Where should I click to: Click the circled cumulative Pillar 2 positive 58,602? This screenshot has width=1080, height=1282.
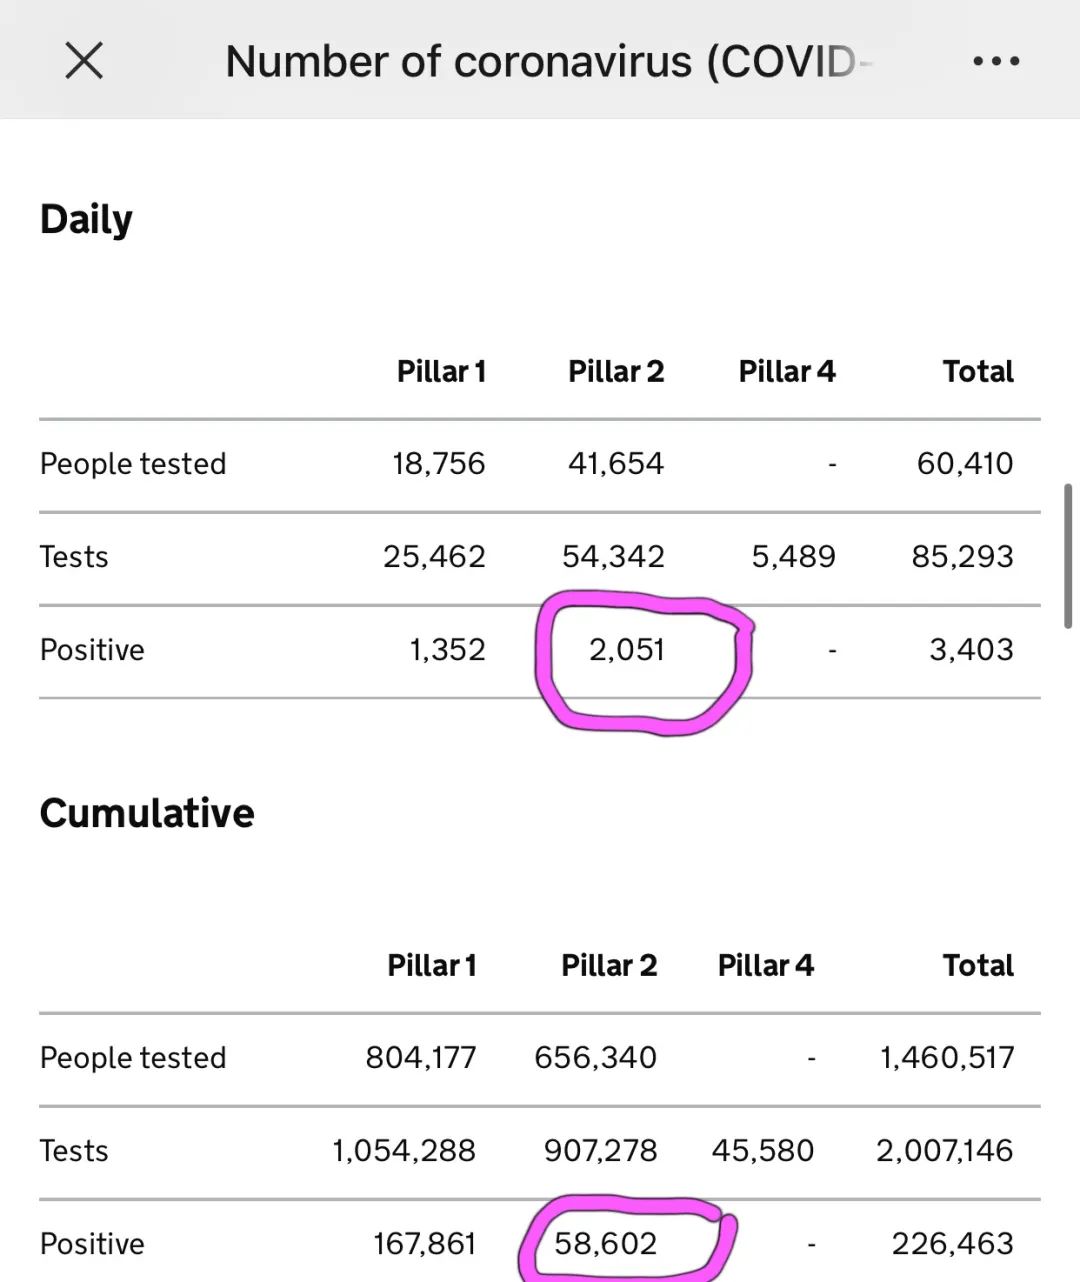[x=606, y=1243]
